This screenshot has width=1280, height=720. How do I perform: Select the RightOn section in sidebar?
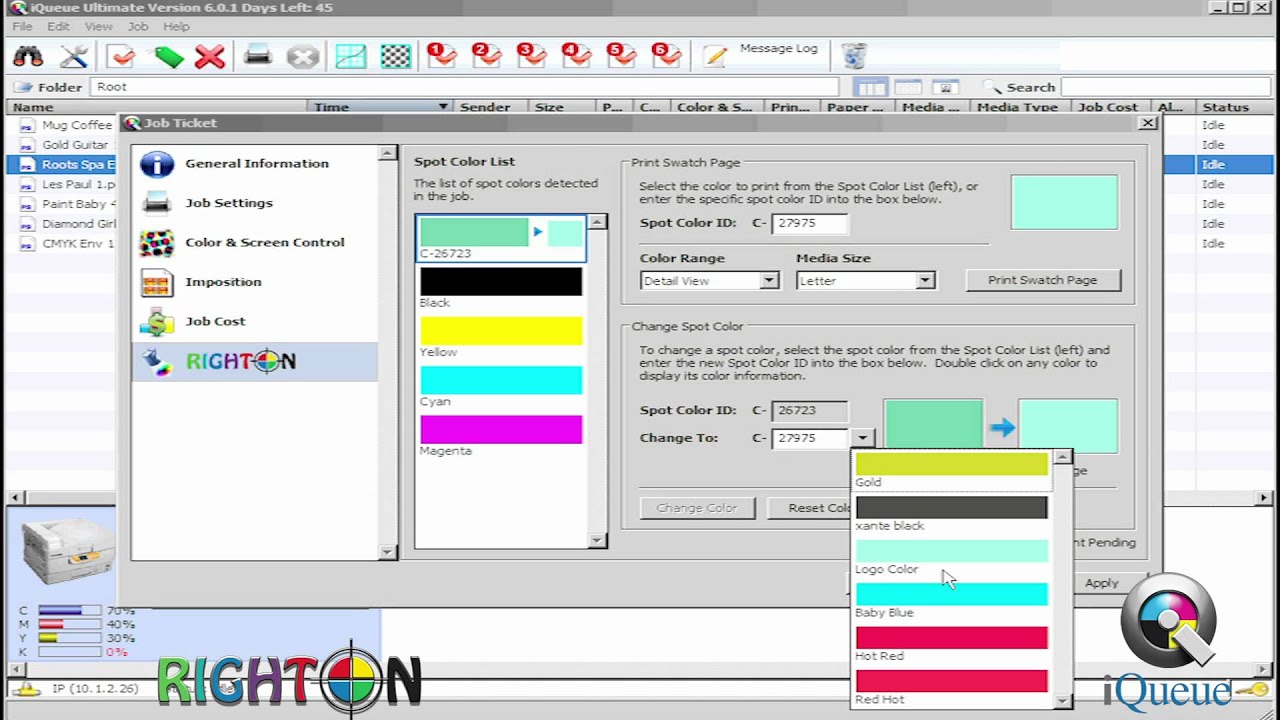point(255,361)
